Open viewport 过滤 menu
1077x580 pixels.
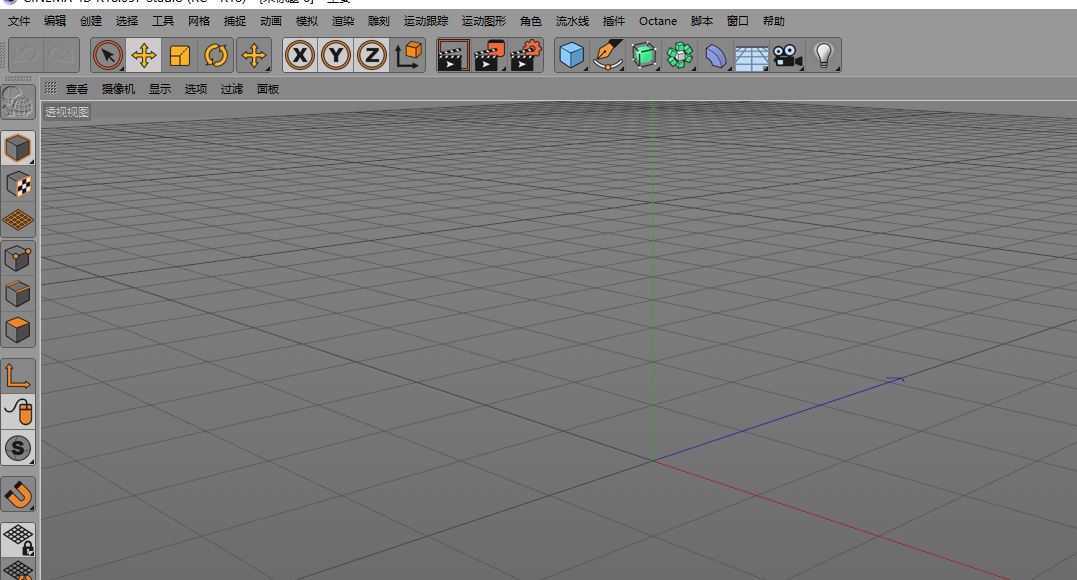tap(232, 89)
